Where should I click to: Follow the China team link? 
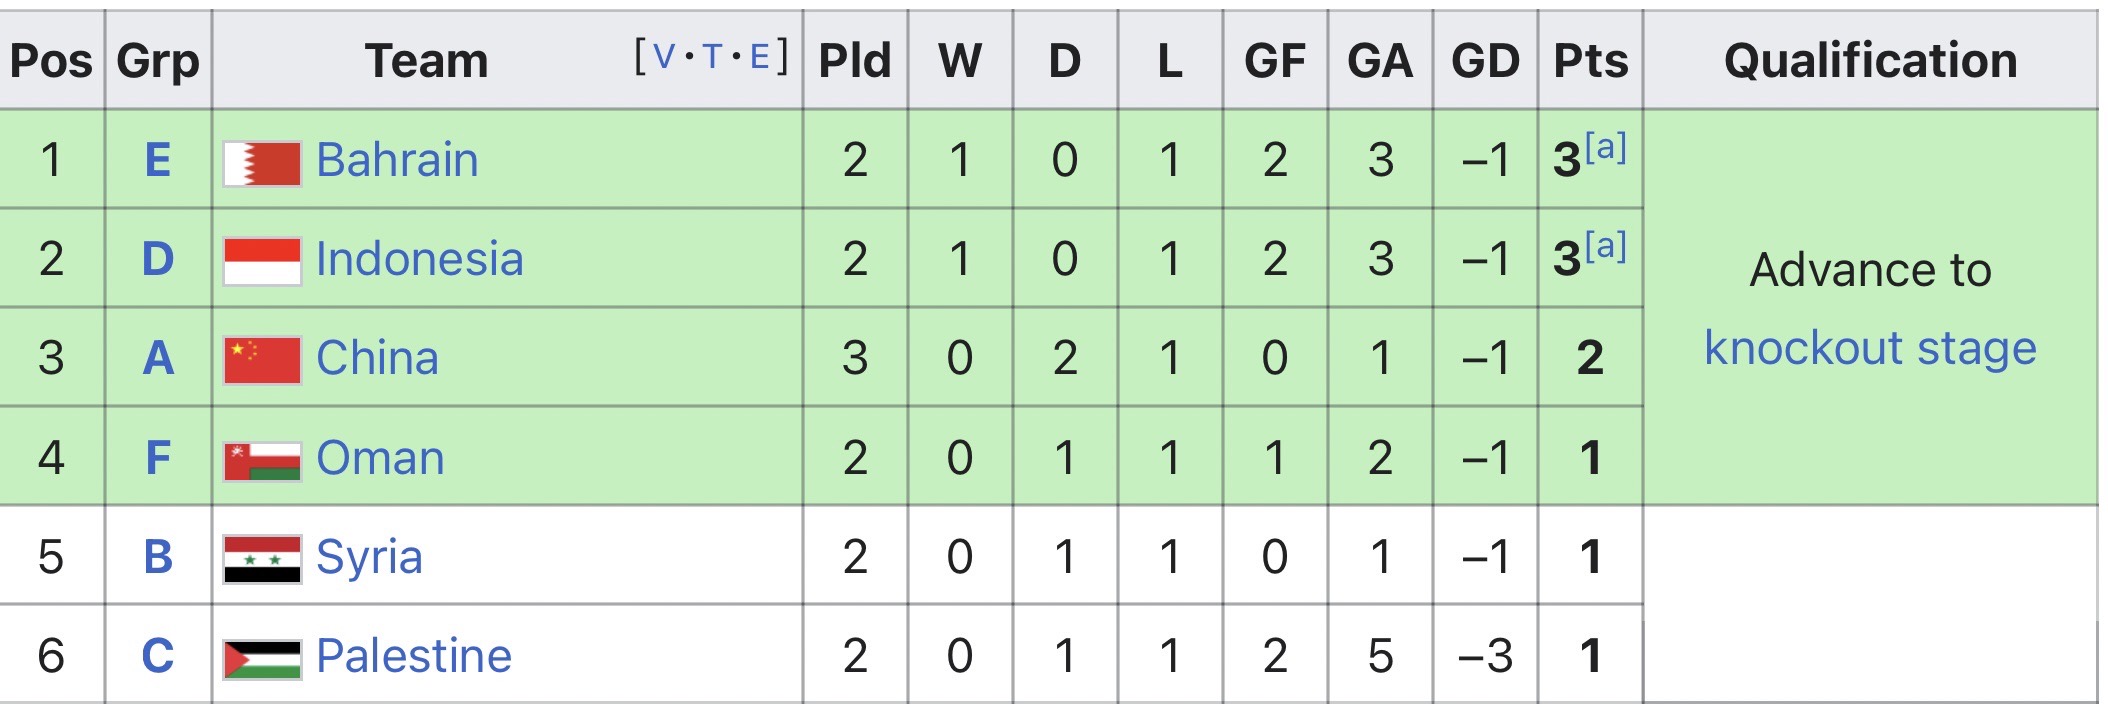click(x=377, y=358)
